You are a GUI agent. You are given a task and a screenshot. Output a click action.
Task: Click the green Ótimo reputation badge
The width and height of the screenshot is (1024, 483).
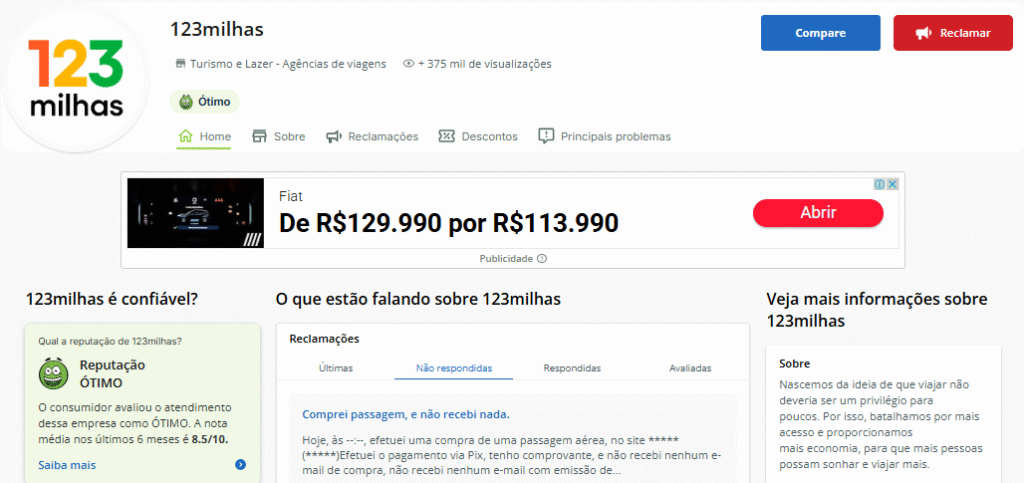(204, 102)
